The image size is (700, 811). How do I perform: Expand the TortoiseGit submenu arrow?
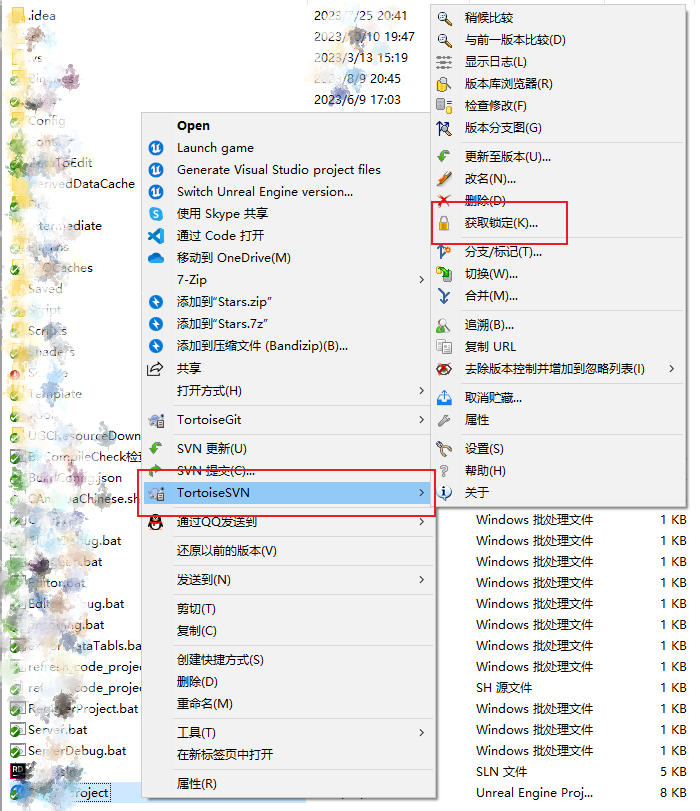click(421, 420)
